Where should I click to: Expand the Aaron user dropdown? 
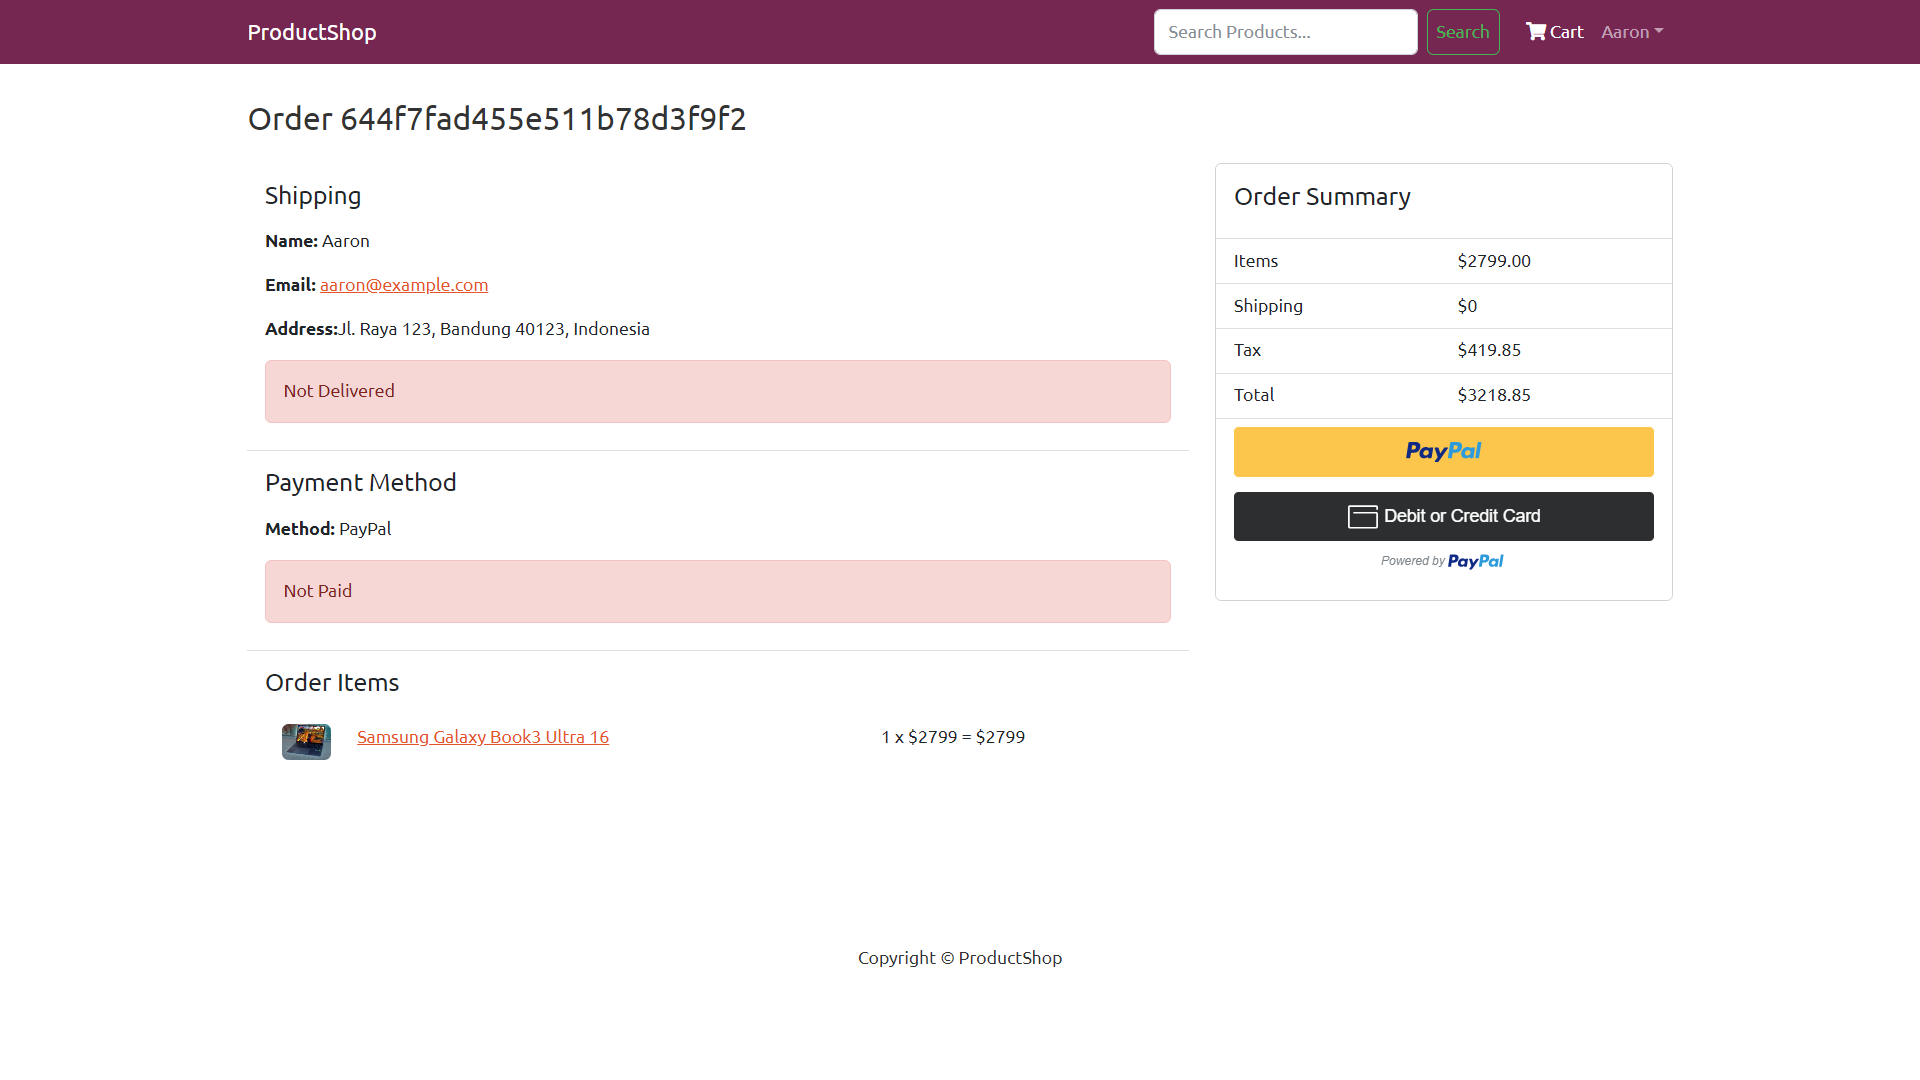point(1632,32)
